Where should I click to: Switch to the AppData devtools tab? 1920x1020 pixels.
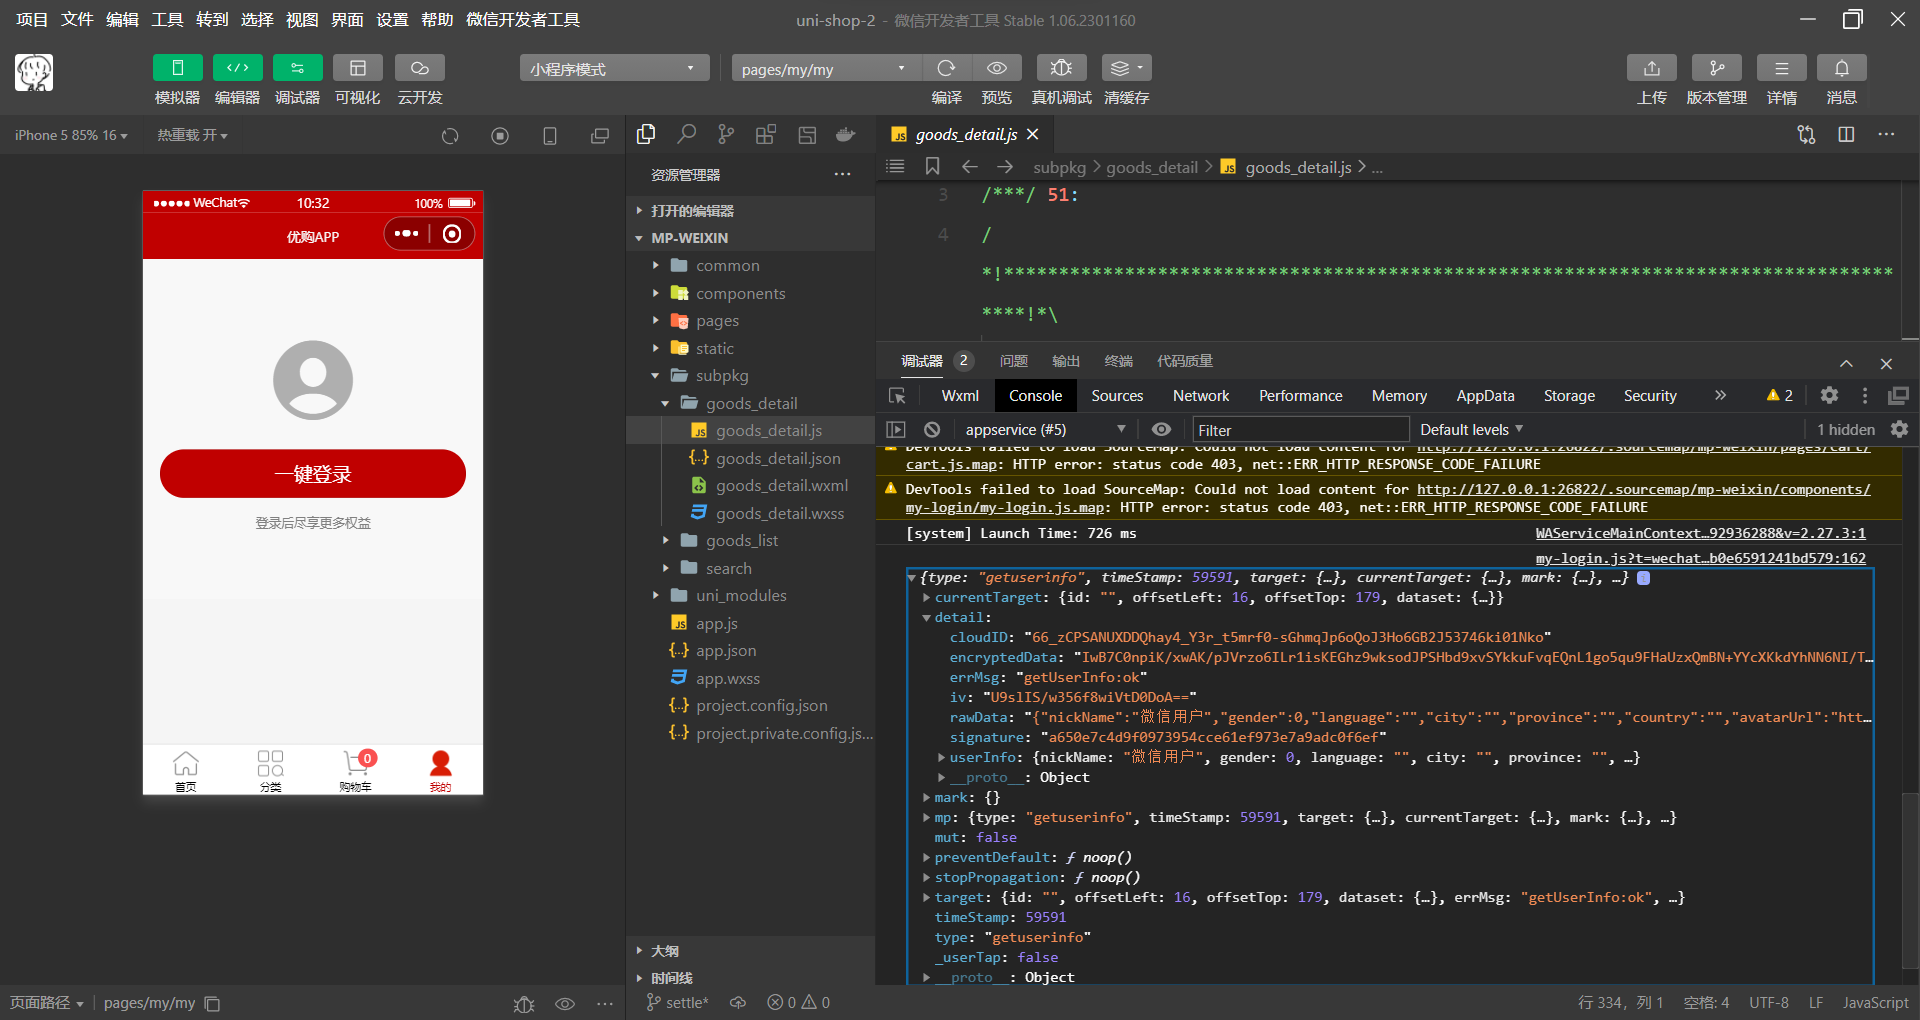(x=1485, y=396)
